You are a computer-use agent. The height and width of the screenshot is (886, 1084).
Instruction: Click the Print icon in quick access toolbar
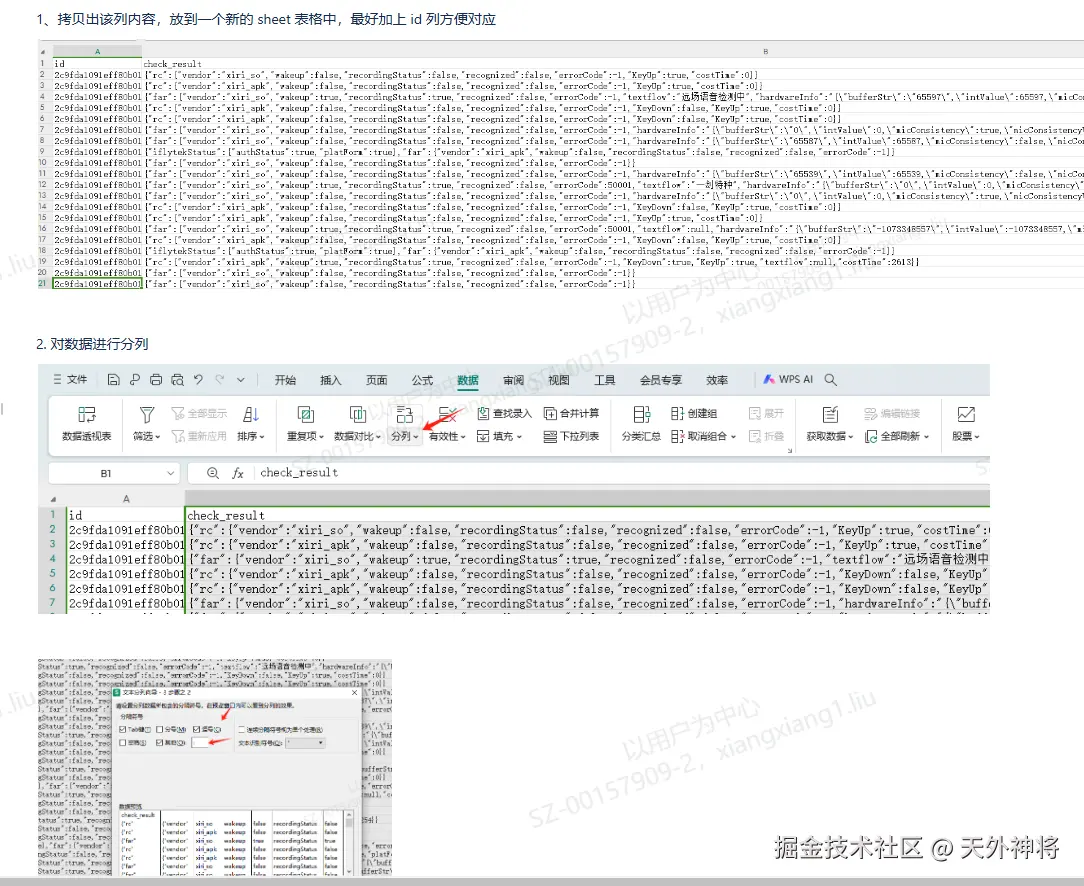pyautogui.click(x=156, y=379)
